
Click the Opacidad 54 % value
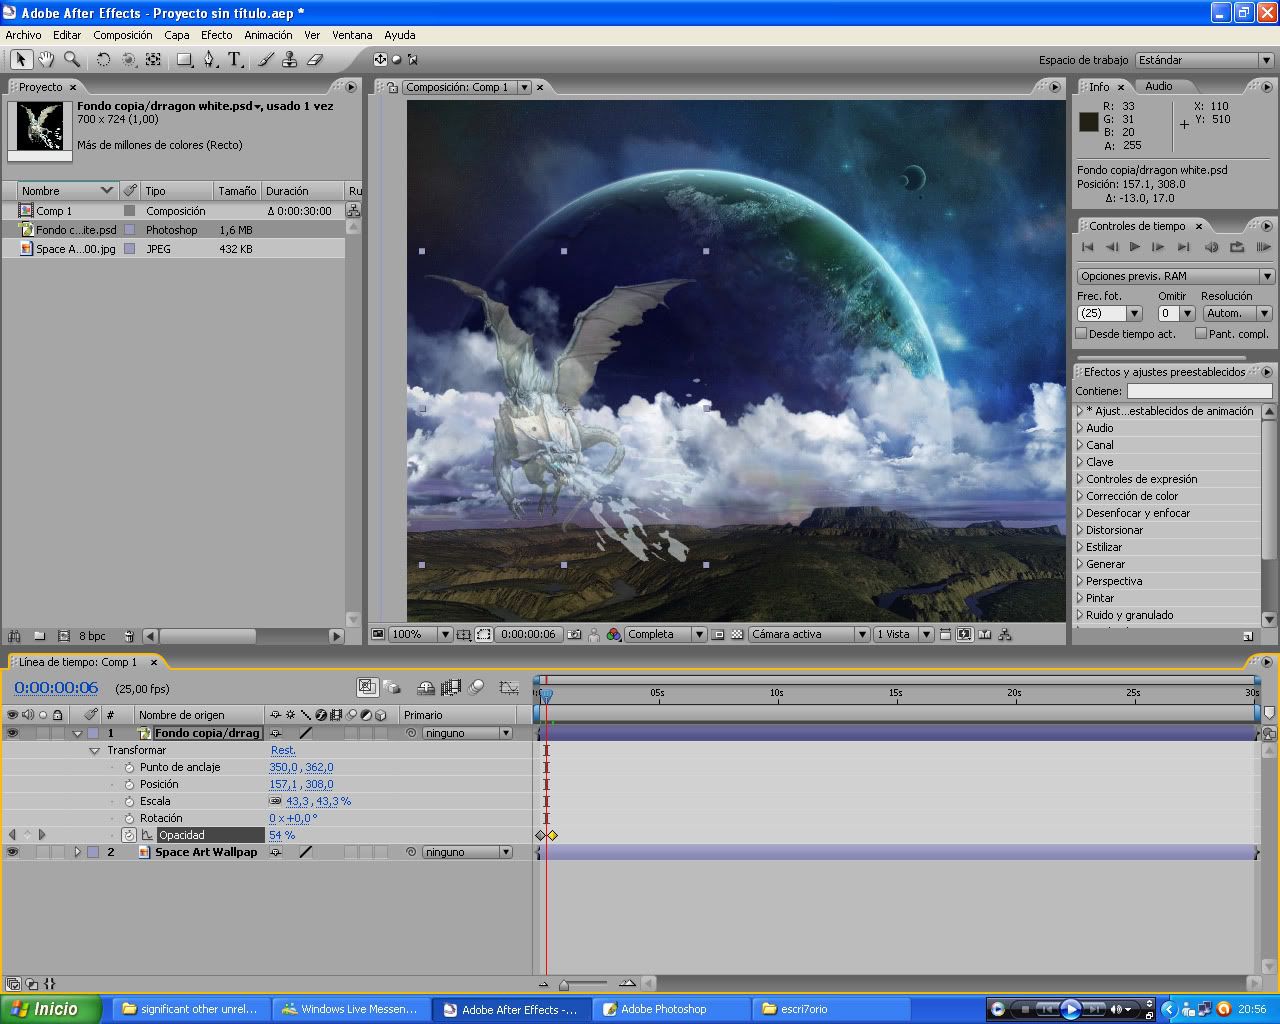282,835
